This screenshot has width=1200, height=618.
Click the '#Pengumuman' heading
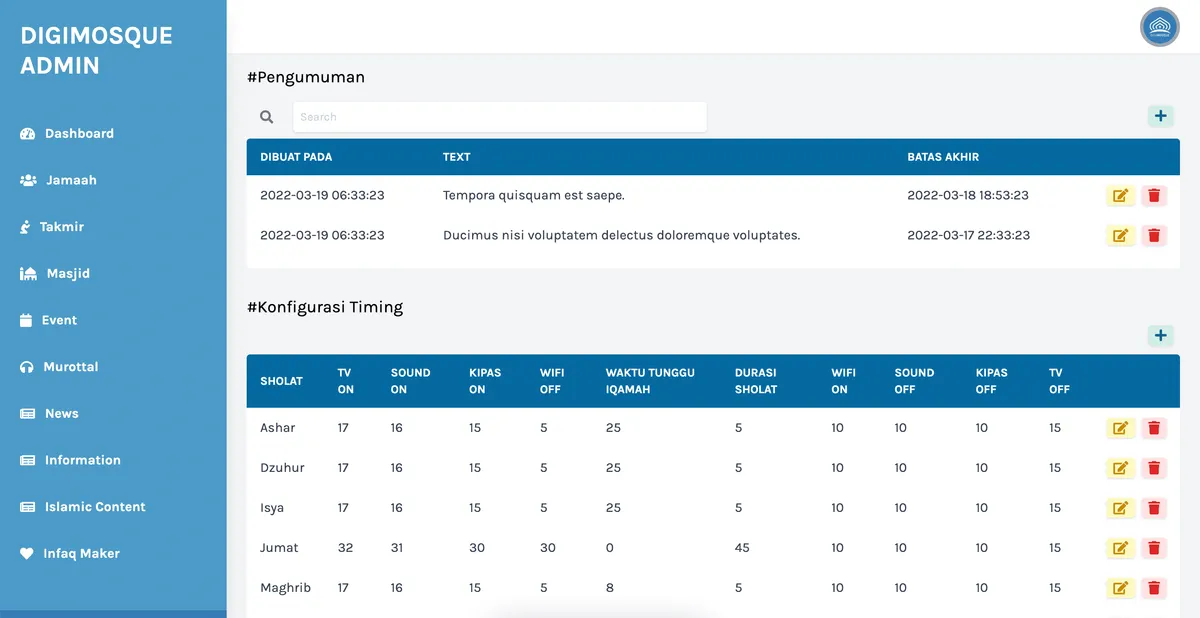point(306,77)
